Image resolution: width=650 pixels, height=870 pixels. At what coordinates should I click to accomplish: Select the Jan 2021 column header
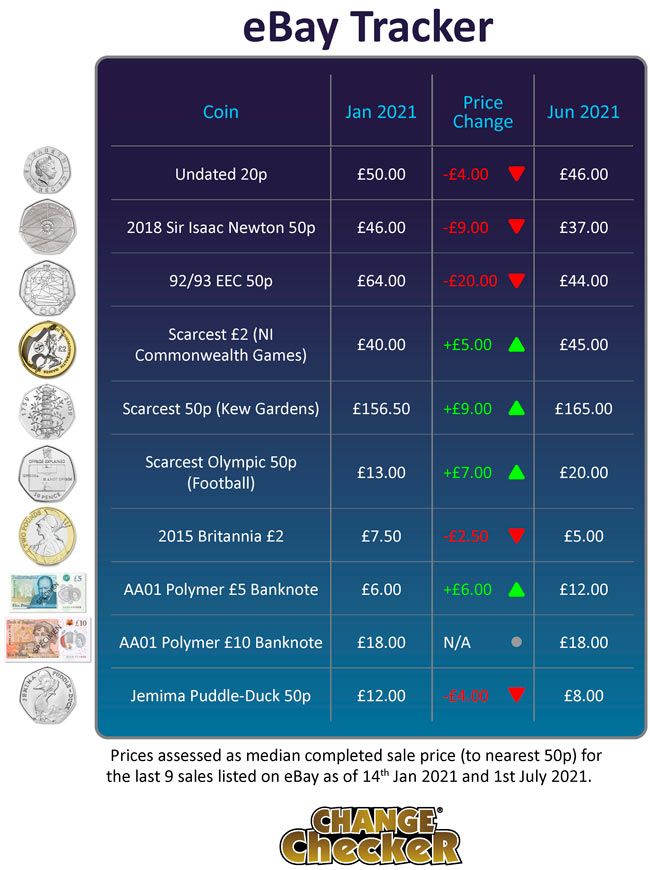click(381, 112)
